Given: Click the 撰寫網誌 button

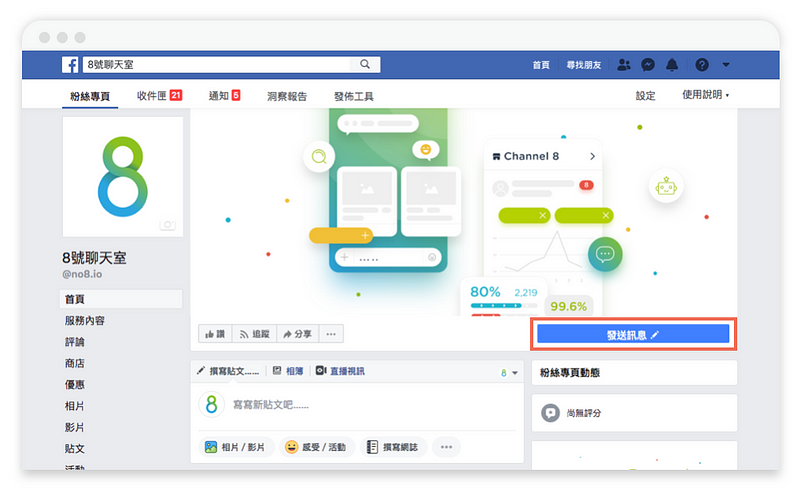Looking at the screenshot, I should pyautogui.click(x=393, y=447).
